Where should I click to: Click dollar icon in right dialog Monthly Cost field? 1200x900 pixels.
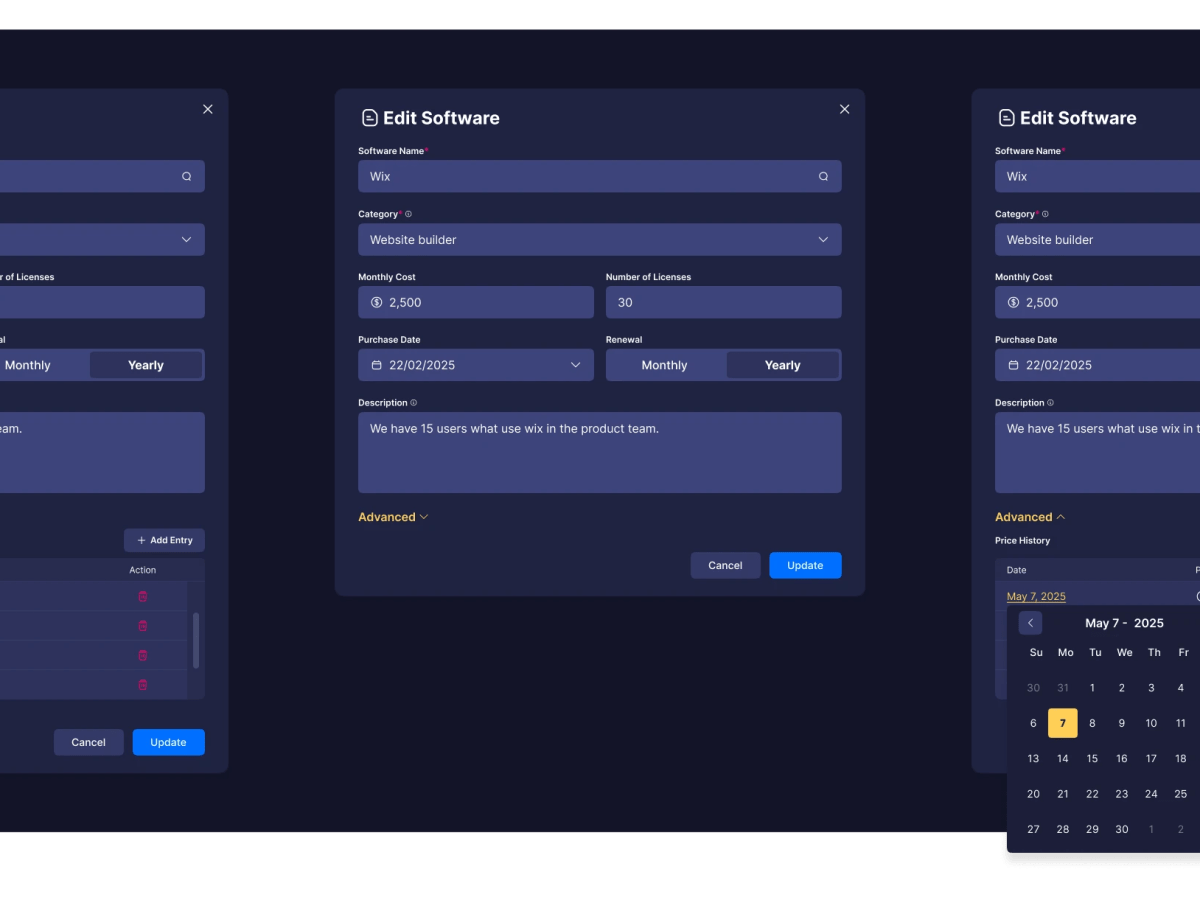tap(1013, 302)
